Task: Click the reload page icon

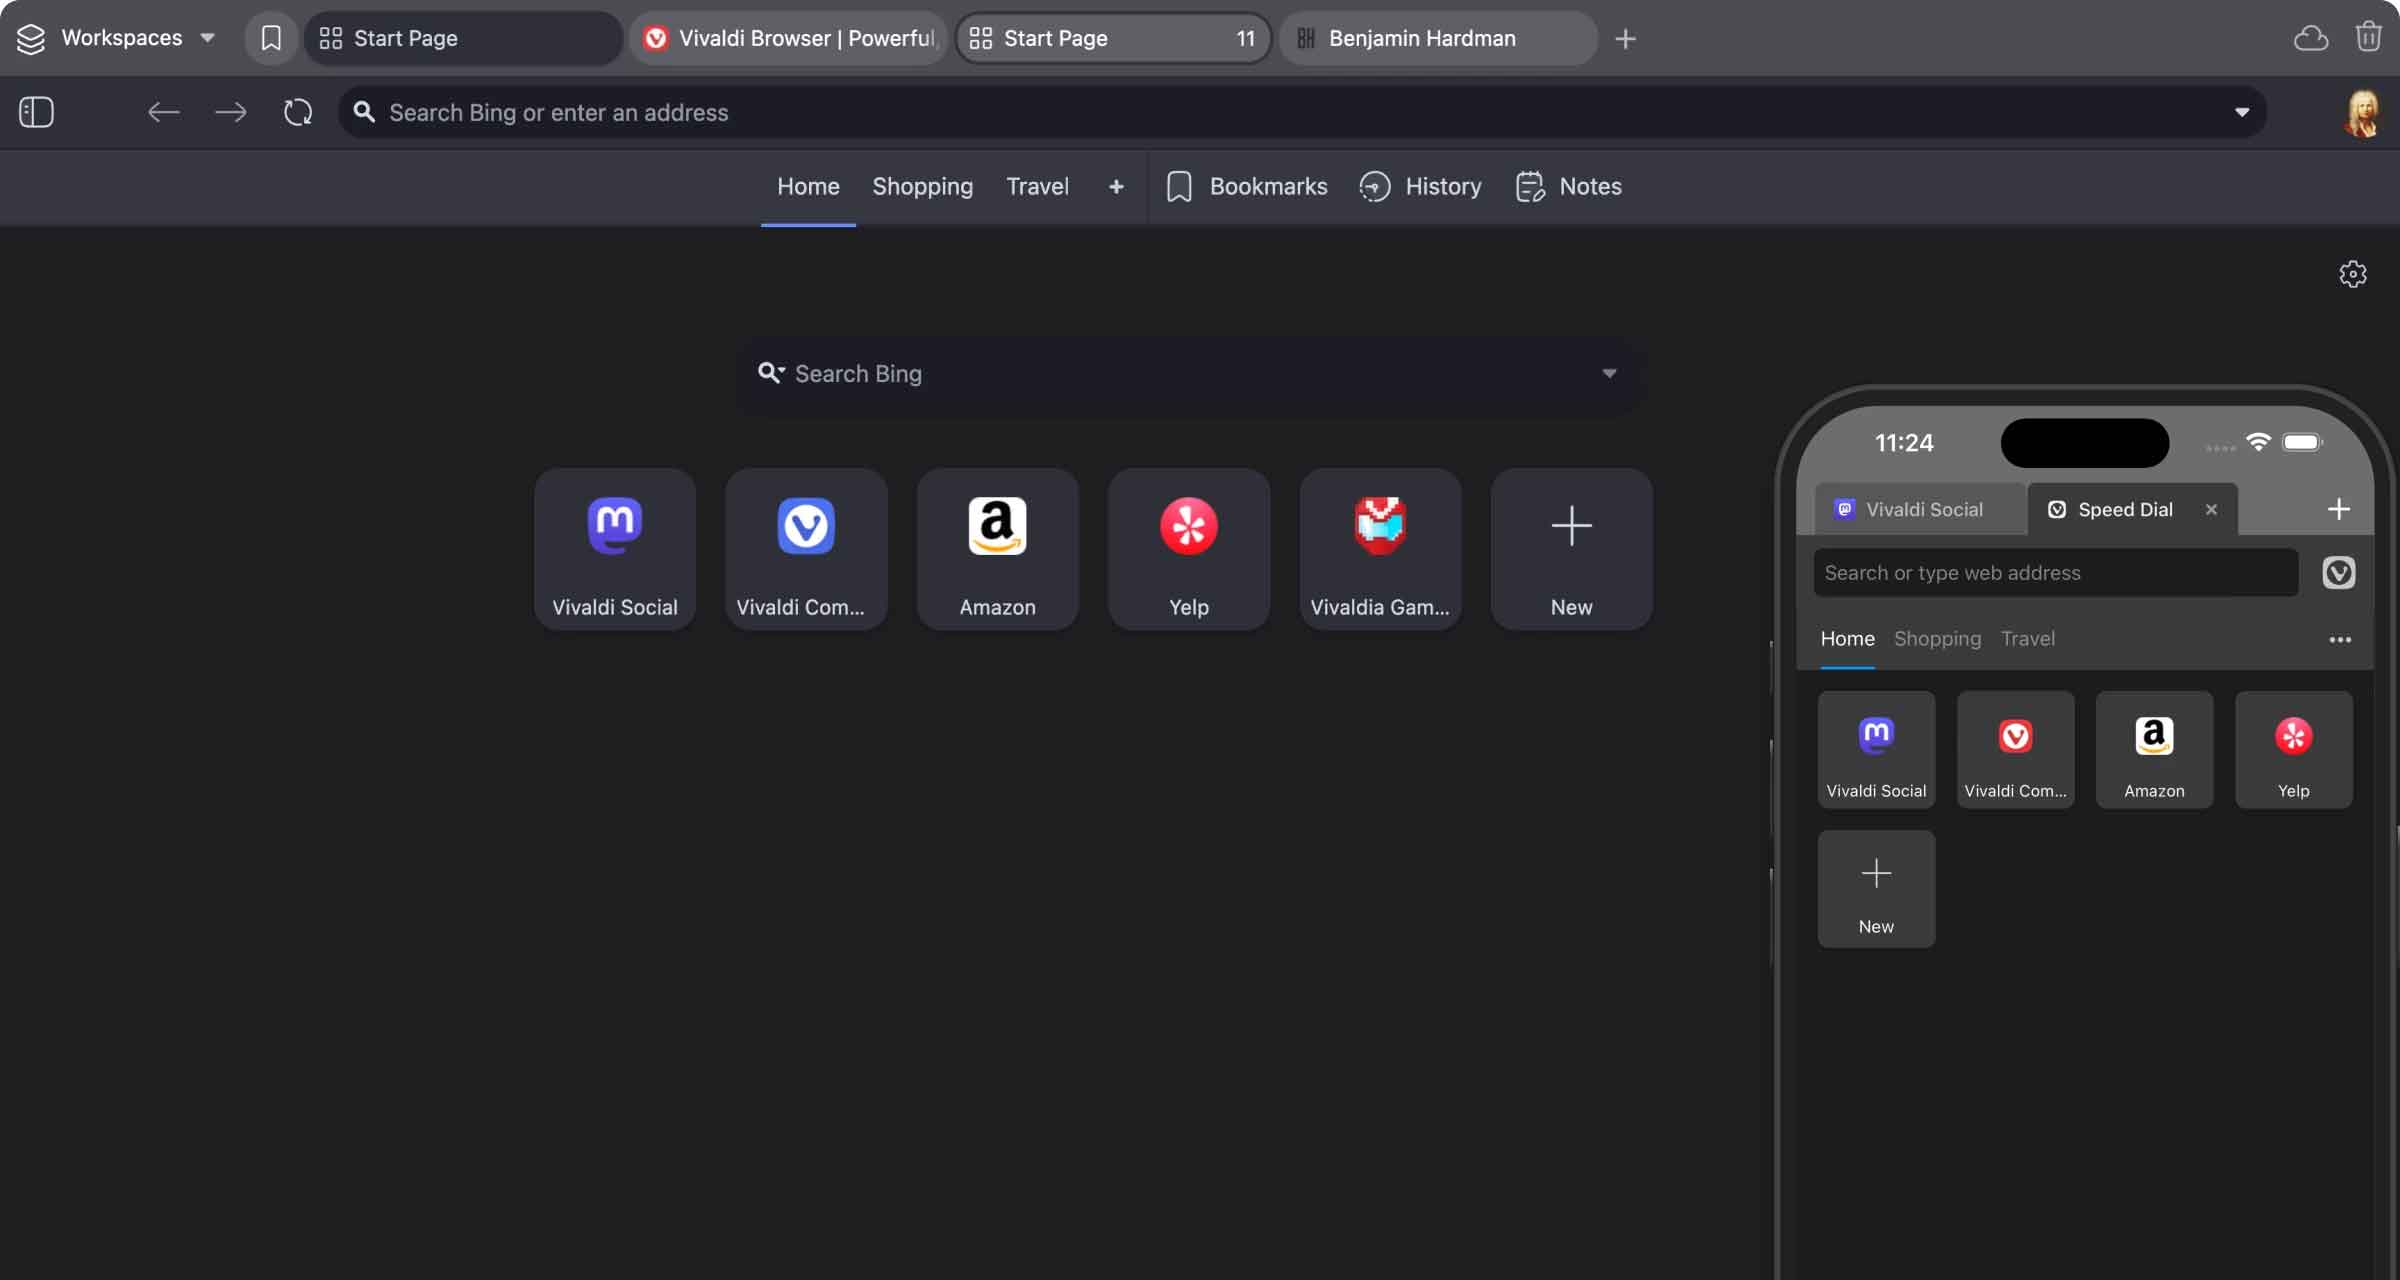Action: (298, 112)
